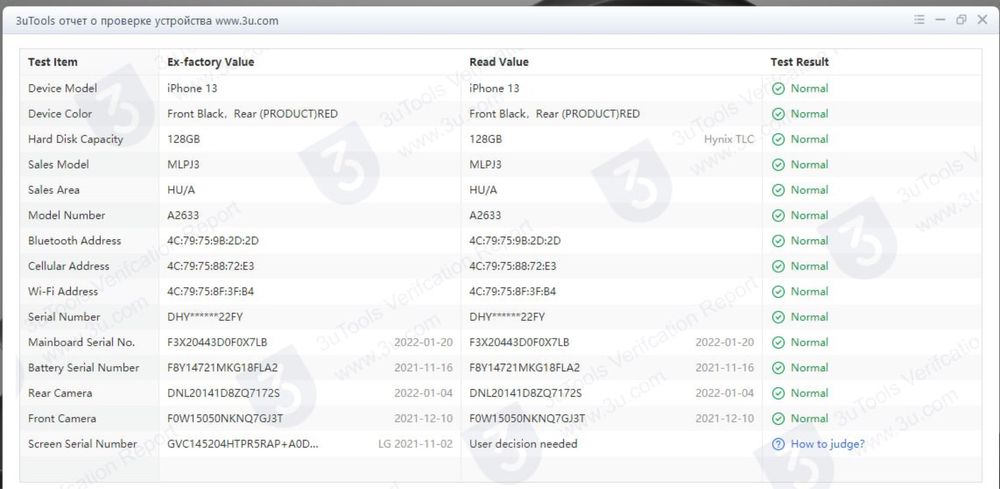The height and width of the screenshot is (489, 1000).
Task: Click the green check icon in Model Number row
Action: [778, 215]
